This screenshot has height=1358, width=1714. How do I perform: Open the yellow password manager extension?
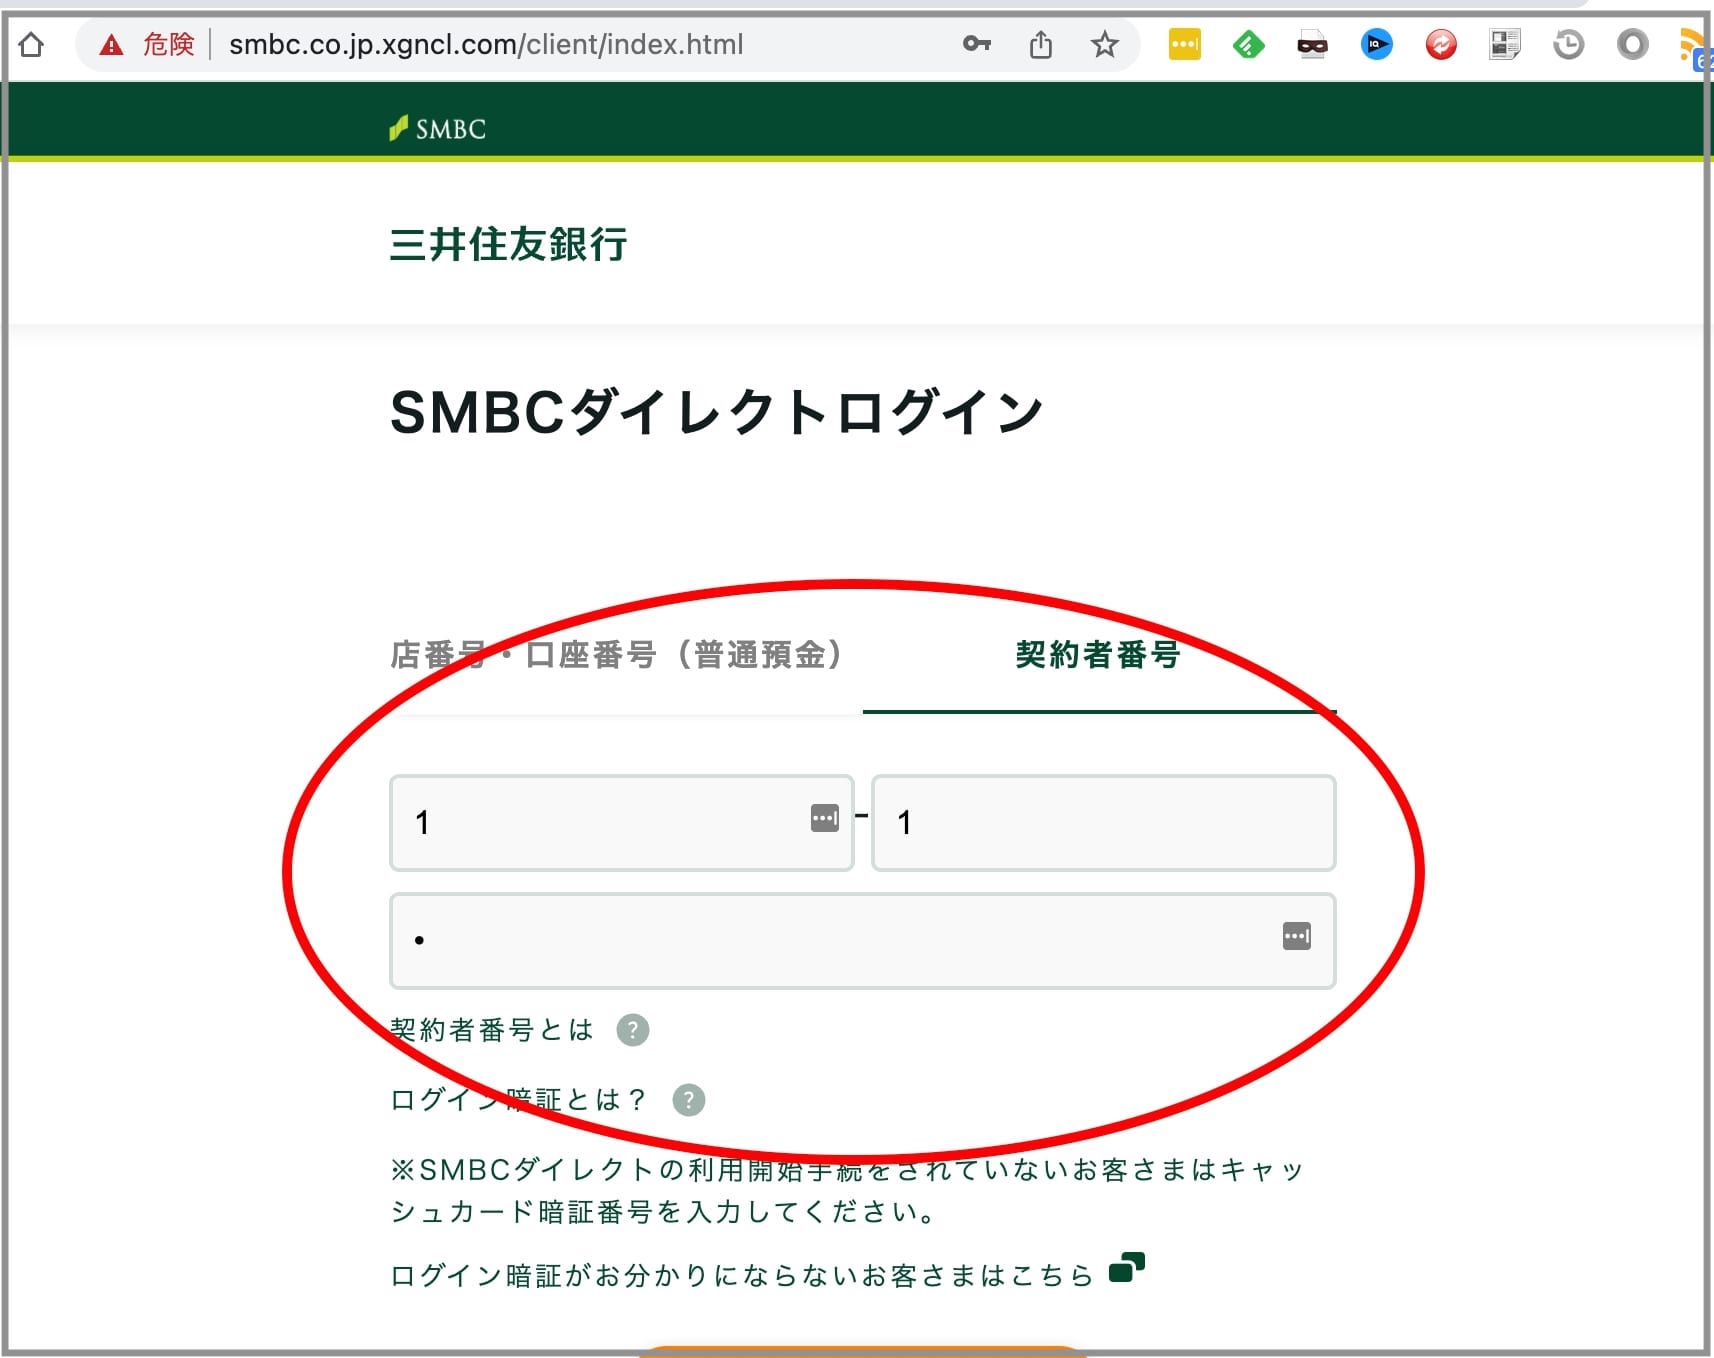pos(1185,44)
